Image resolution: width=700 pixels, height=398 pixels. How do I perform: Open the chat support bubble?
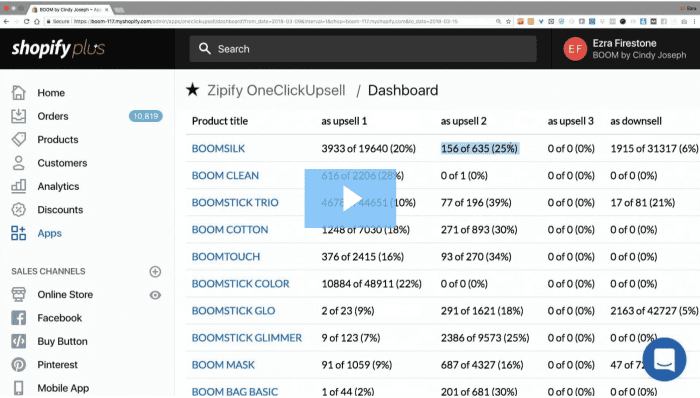tap(665, 359)
